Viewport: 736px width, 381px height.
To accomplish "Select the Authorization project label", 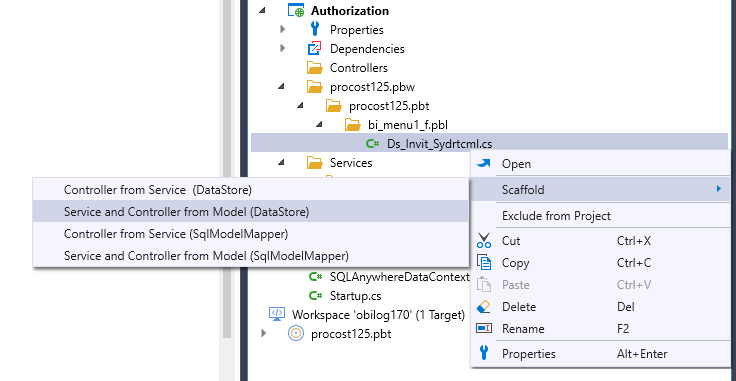I will [350, 10].
